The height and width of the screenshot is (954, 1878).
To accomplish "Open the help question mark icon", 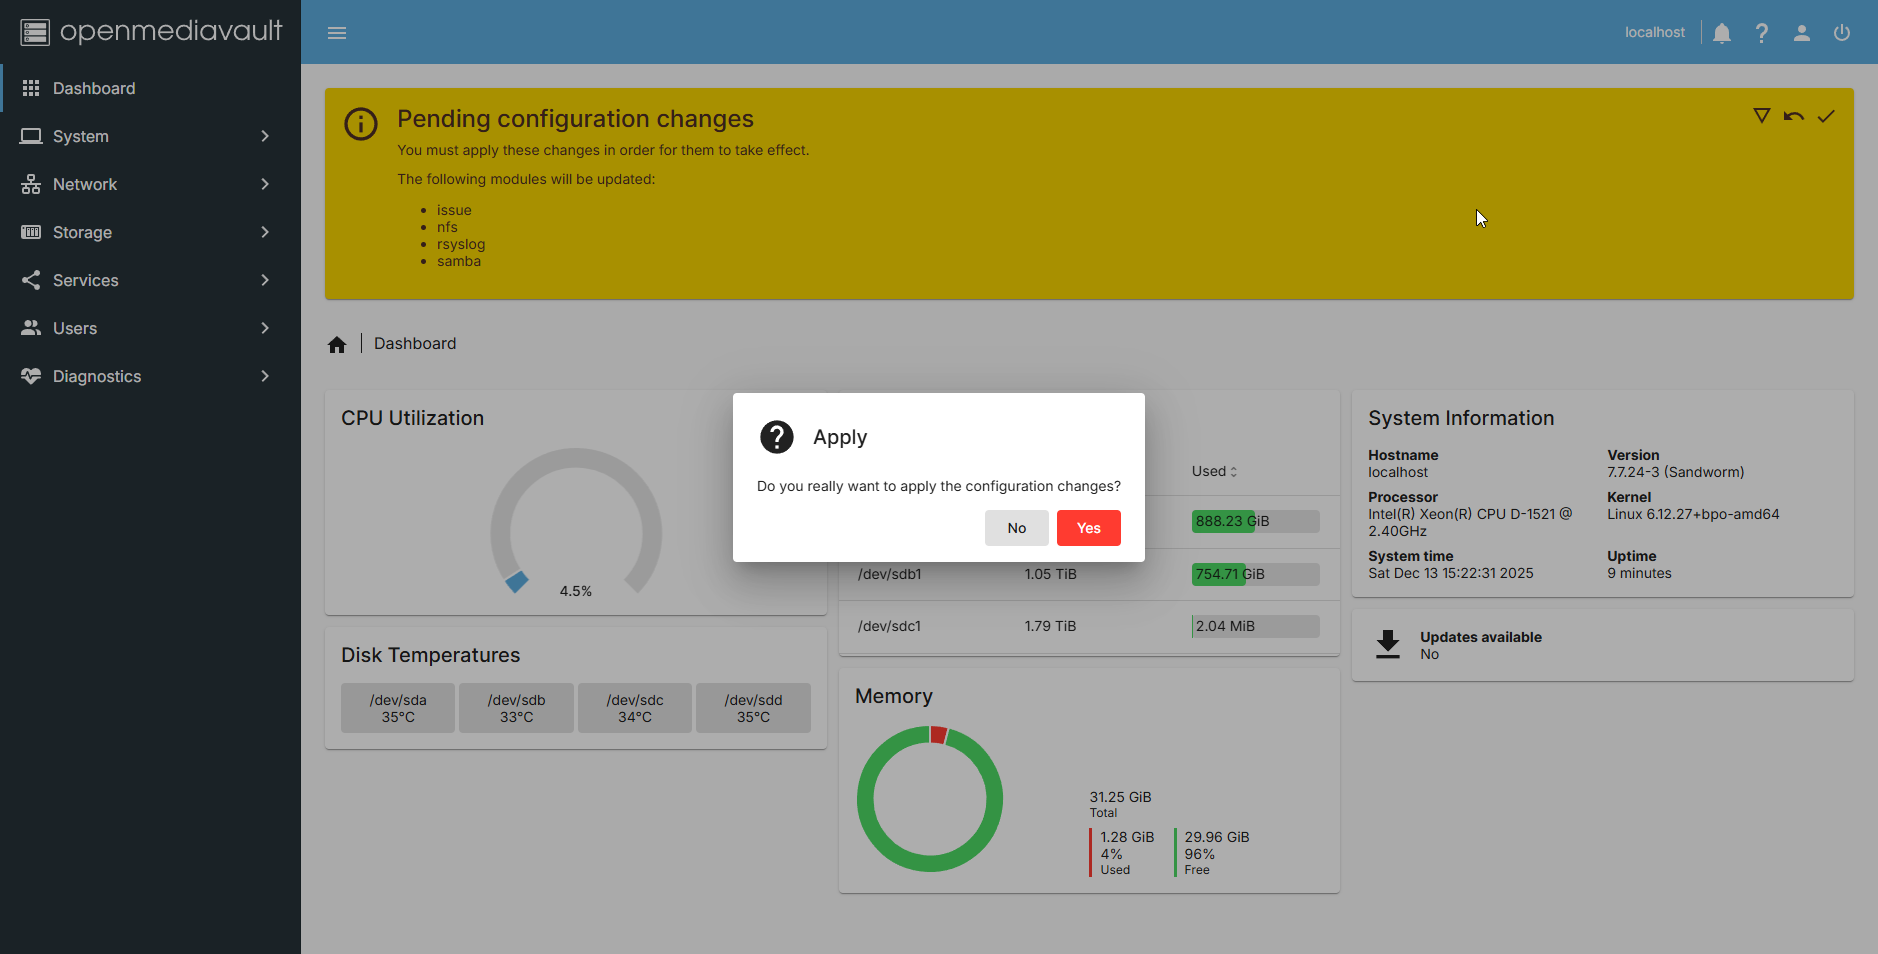I will click(1762, 33).
